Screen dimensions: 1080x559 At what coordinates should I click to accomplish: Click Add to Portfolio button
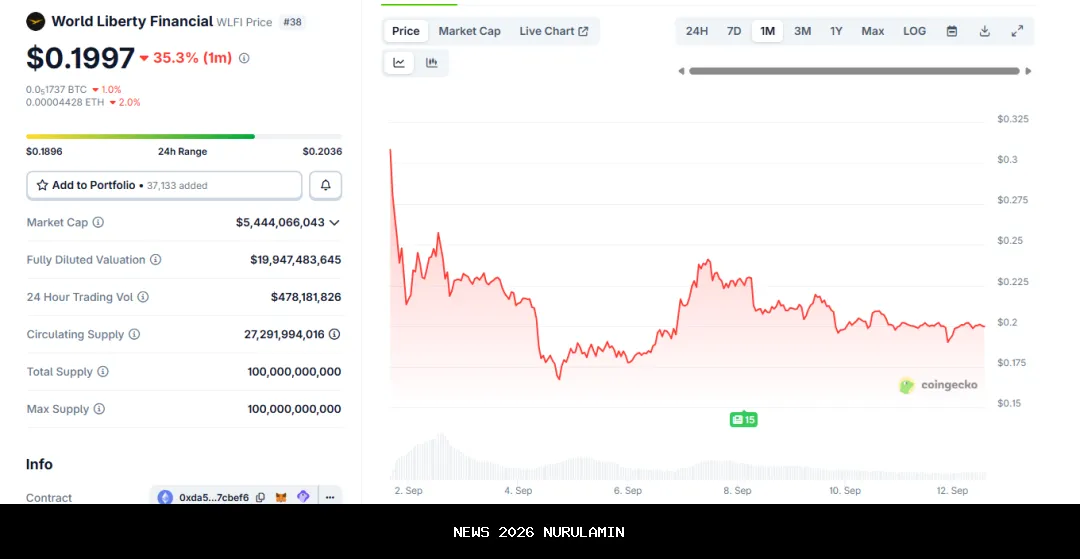click(x=164, y=185)
